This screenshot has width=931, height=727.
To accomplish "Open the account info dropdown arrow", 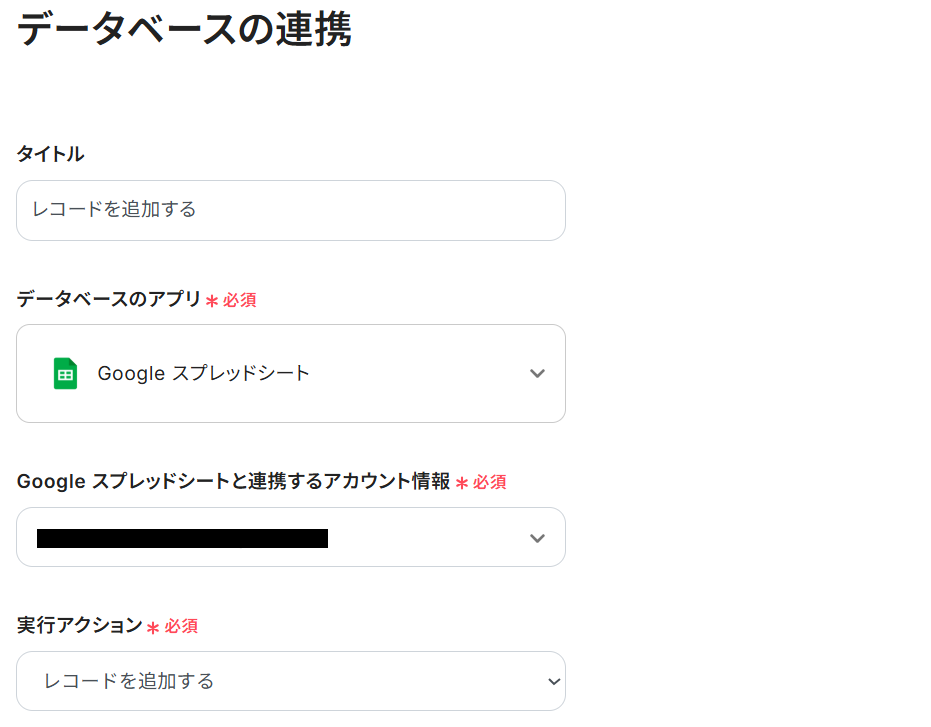I will pos(537,538).
